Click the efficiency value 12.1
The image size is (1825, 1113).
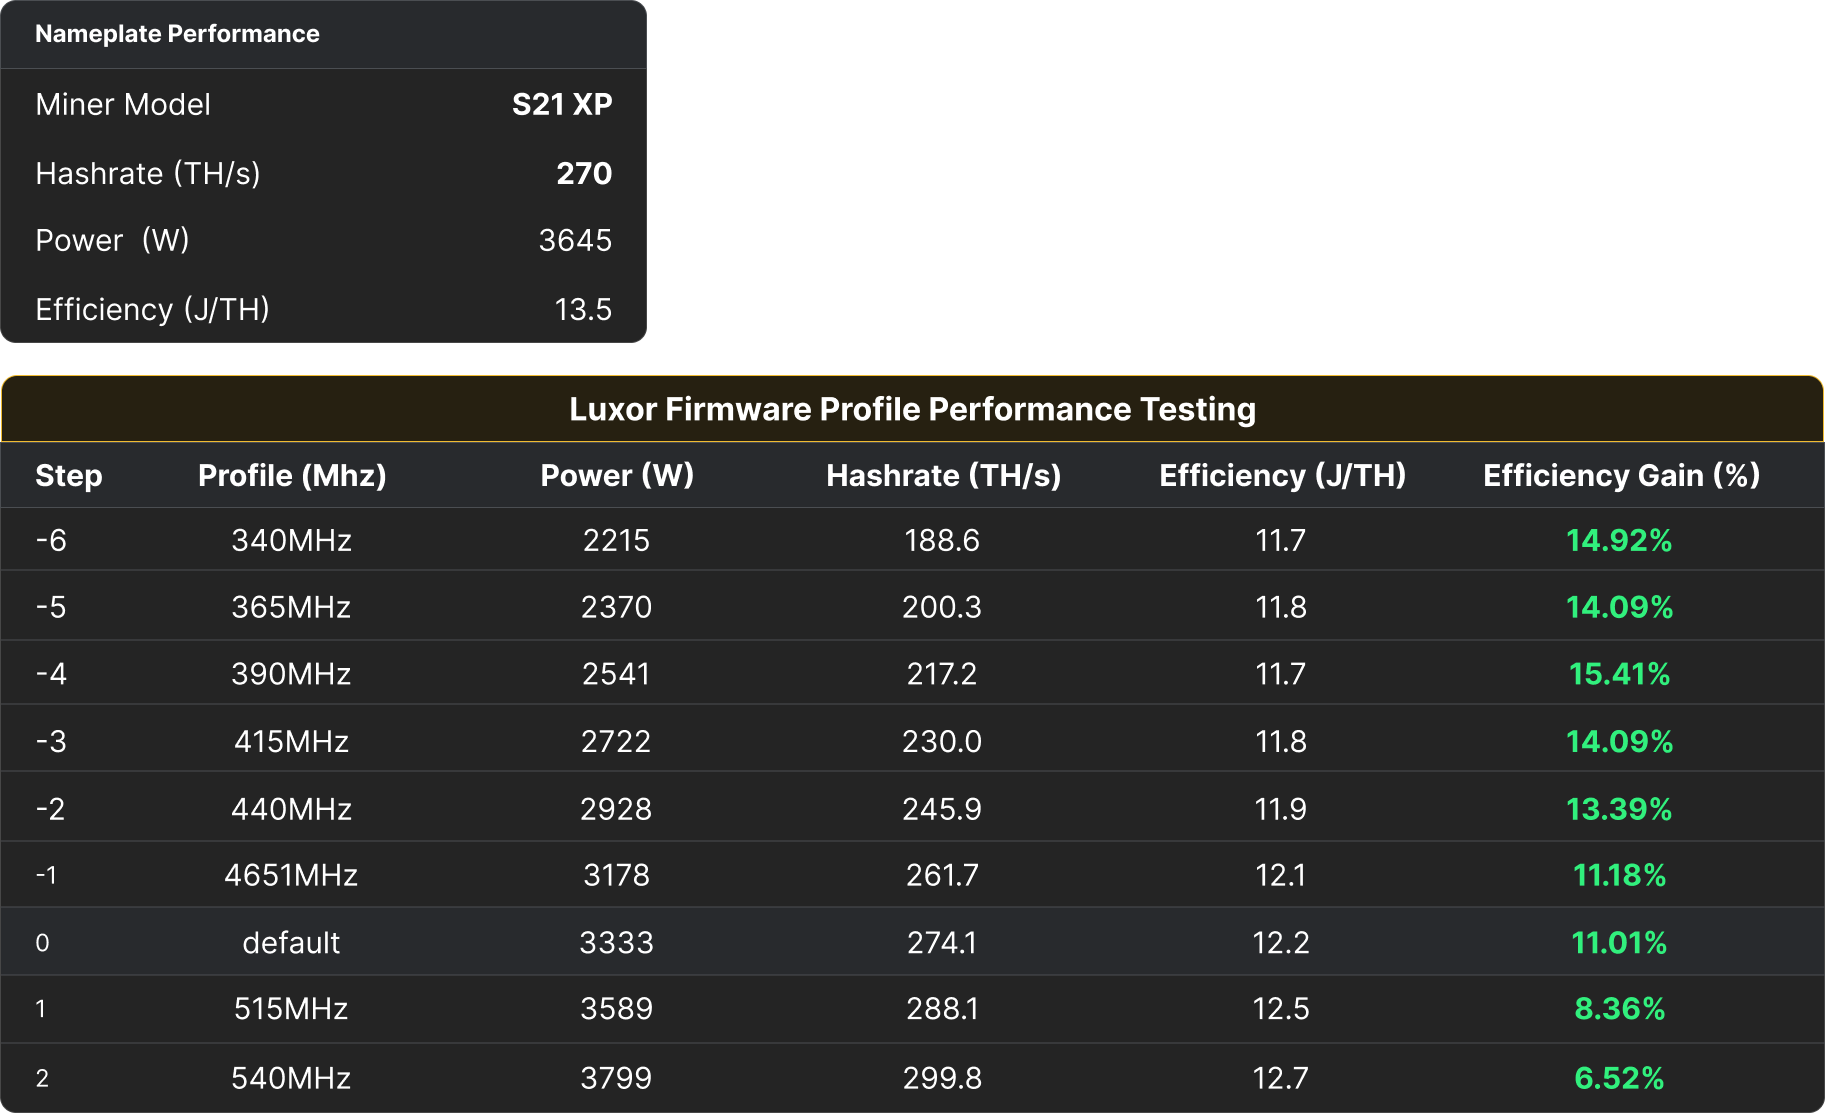pos(1281,875)
